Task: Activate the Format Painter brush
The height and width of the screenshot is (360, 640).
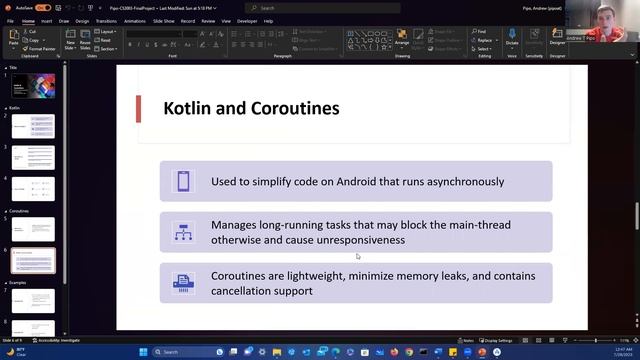Action: [x=39, y=49]
